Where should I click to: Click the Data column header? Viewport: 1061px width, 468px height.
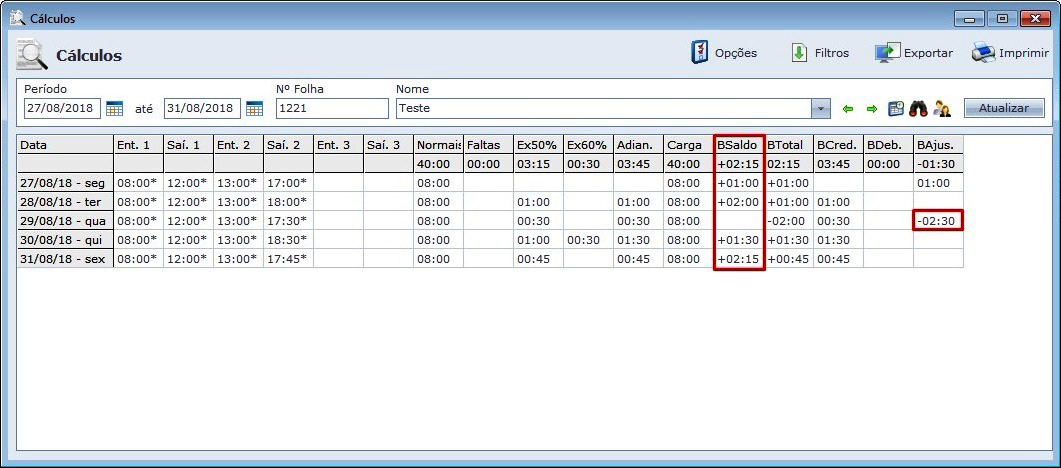65,145
